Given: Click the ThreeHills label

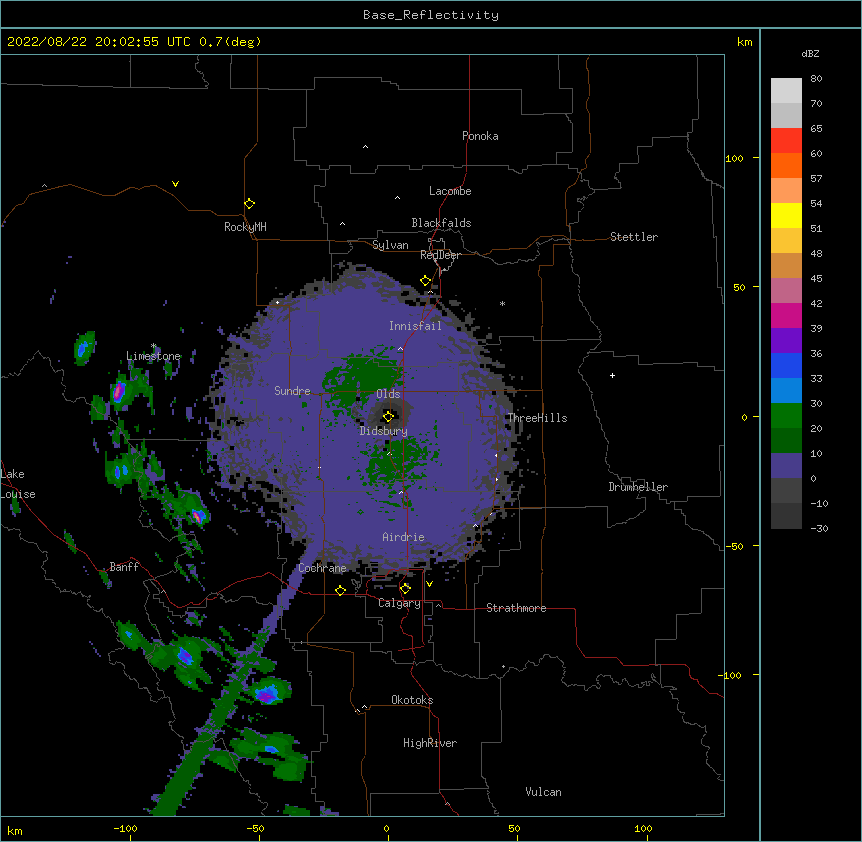Looking at the screenshot, I should coord(537,418).
